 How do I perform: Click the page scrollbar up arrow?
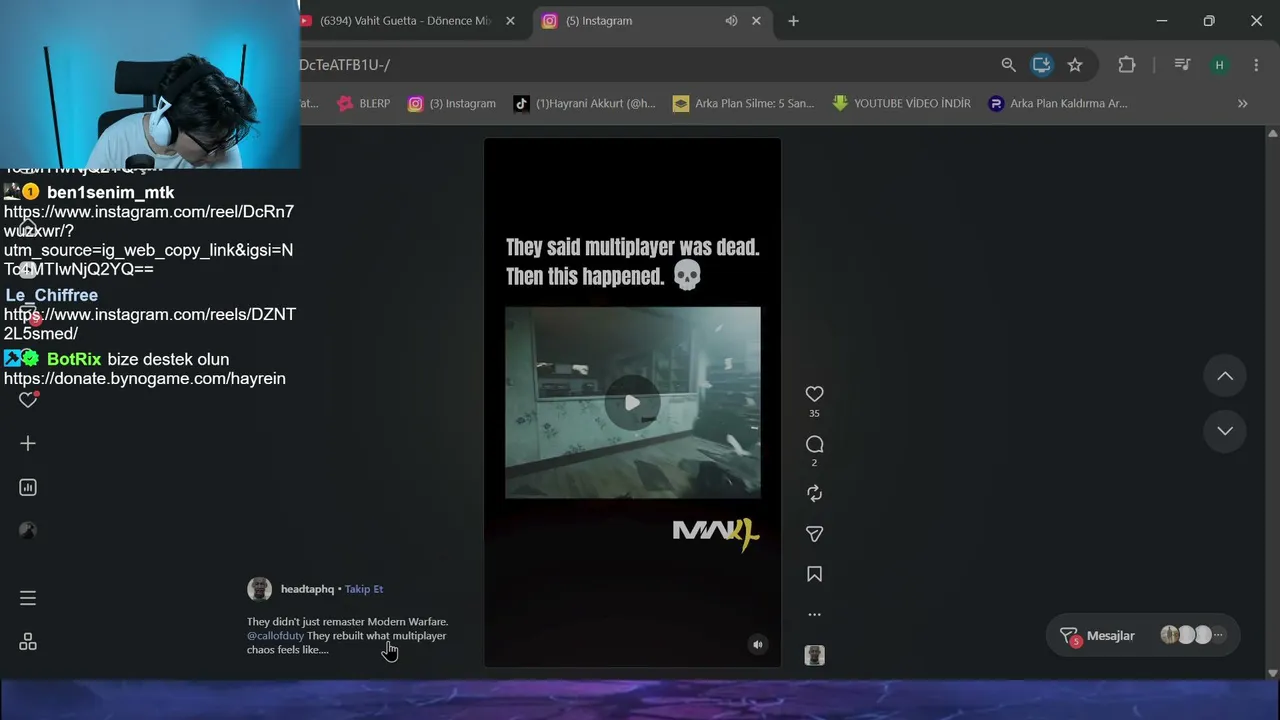1272,133
